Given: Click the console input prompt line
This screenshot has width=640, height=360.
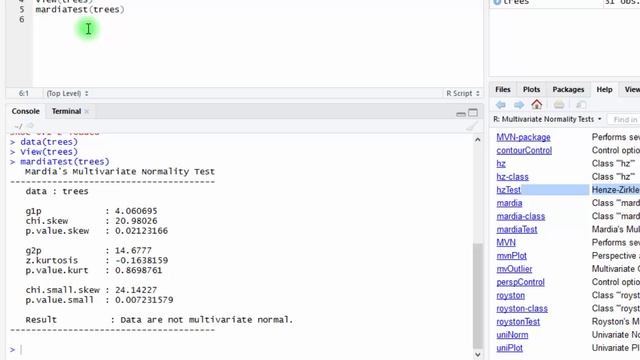Looking at the screenshot, I should tap(241, 349).
